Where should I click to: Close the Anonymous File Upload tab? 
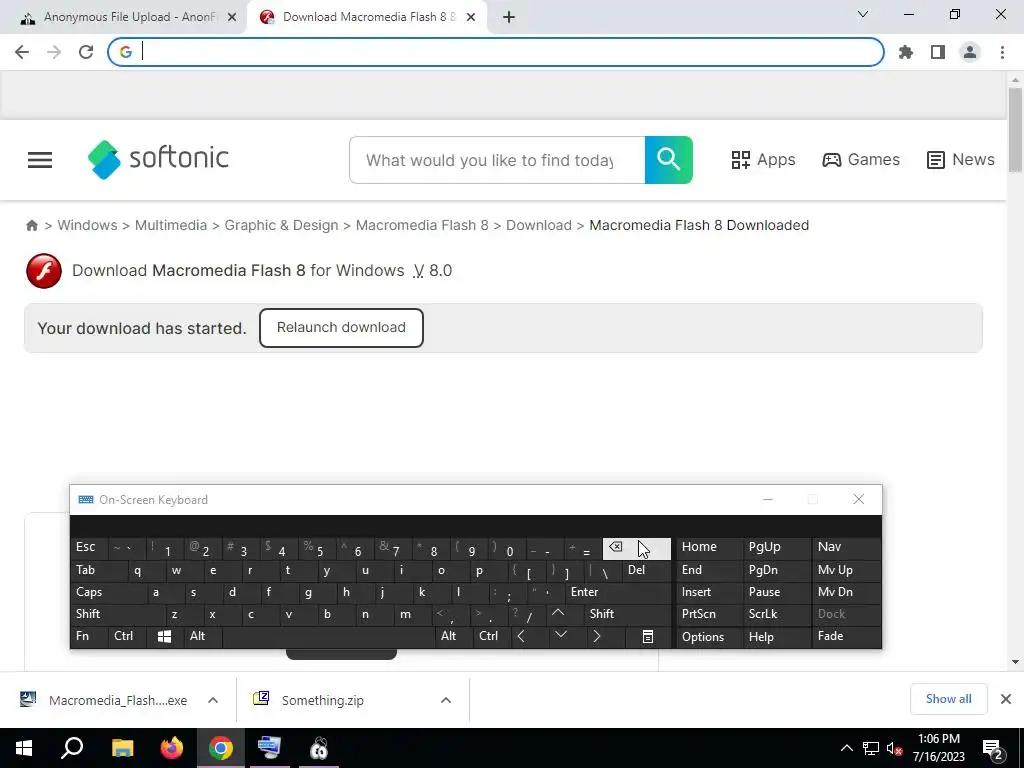(232, 18)
